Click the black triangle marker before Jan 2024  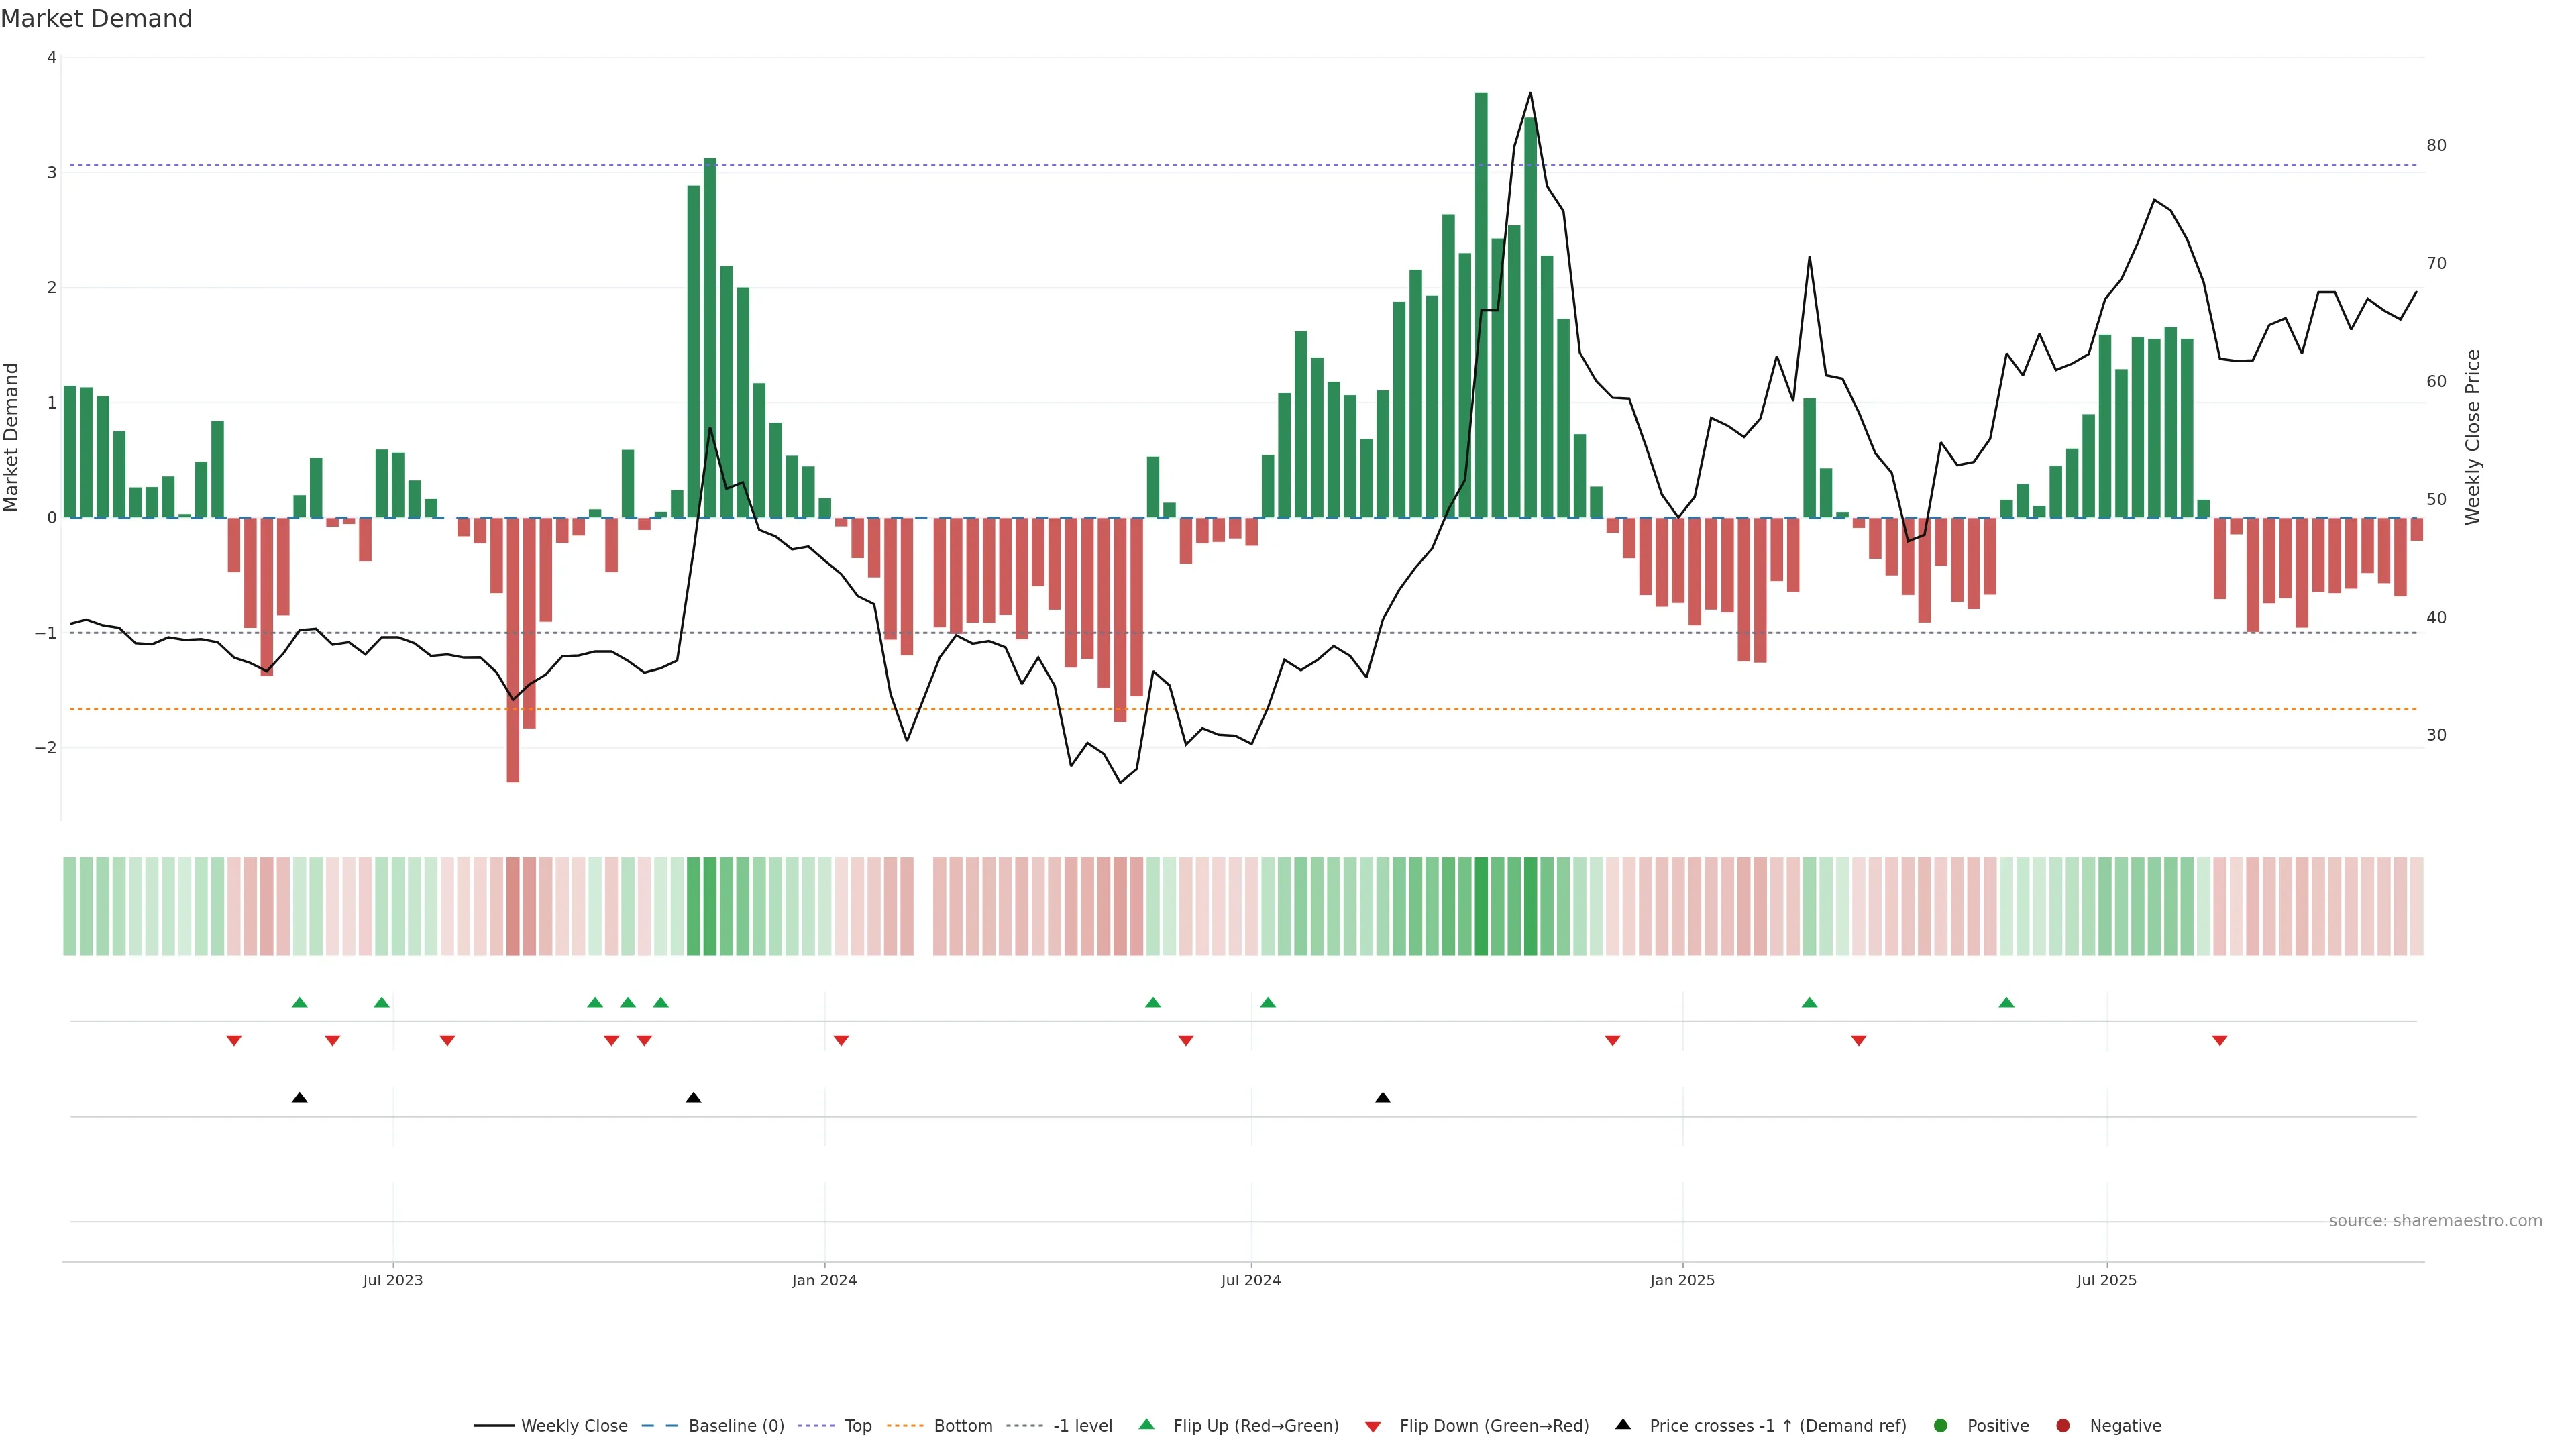coord(693,1098)
